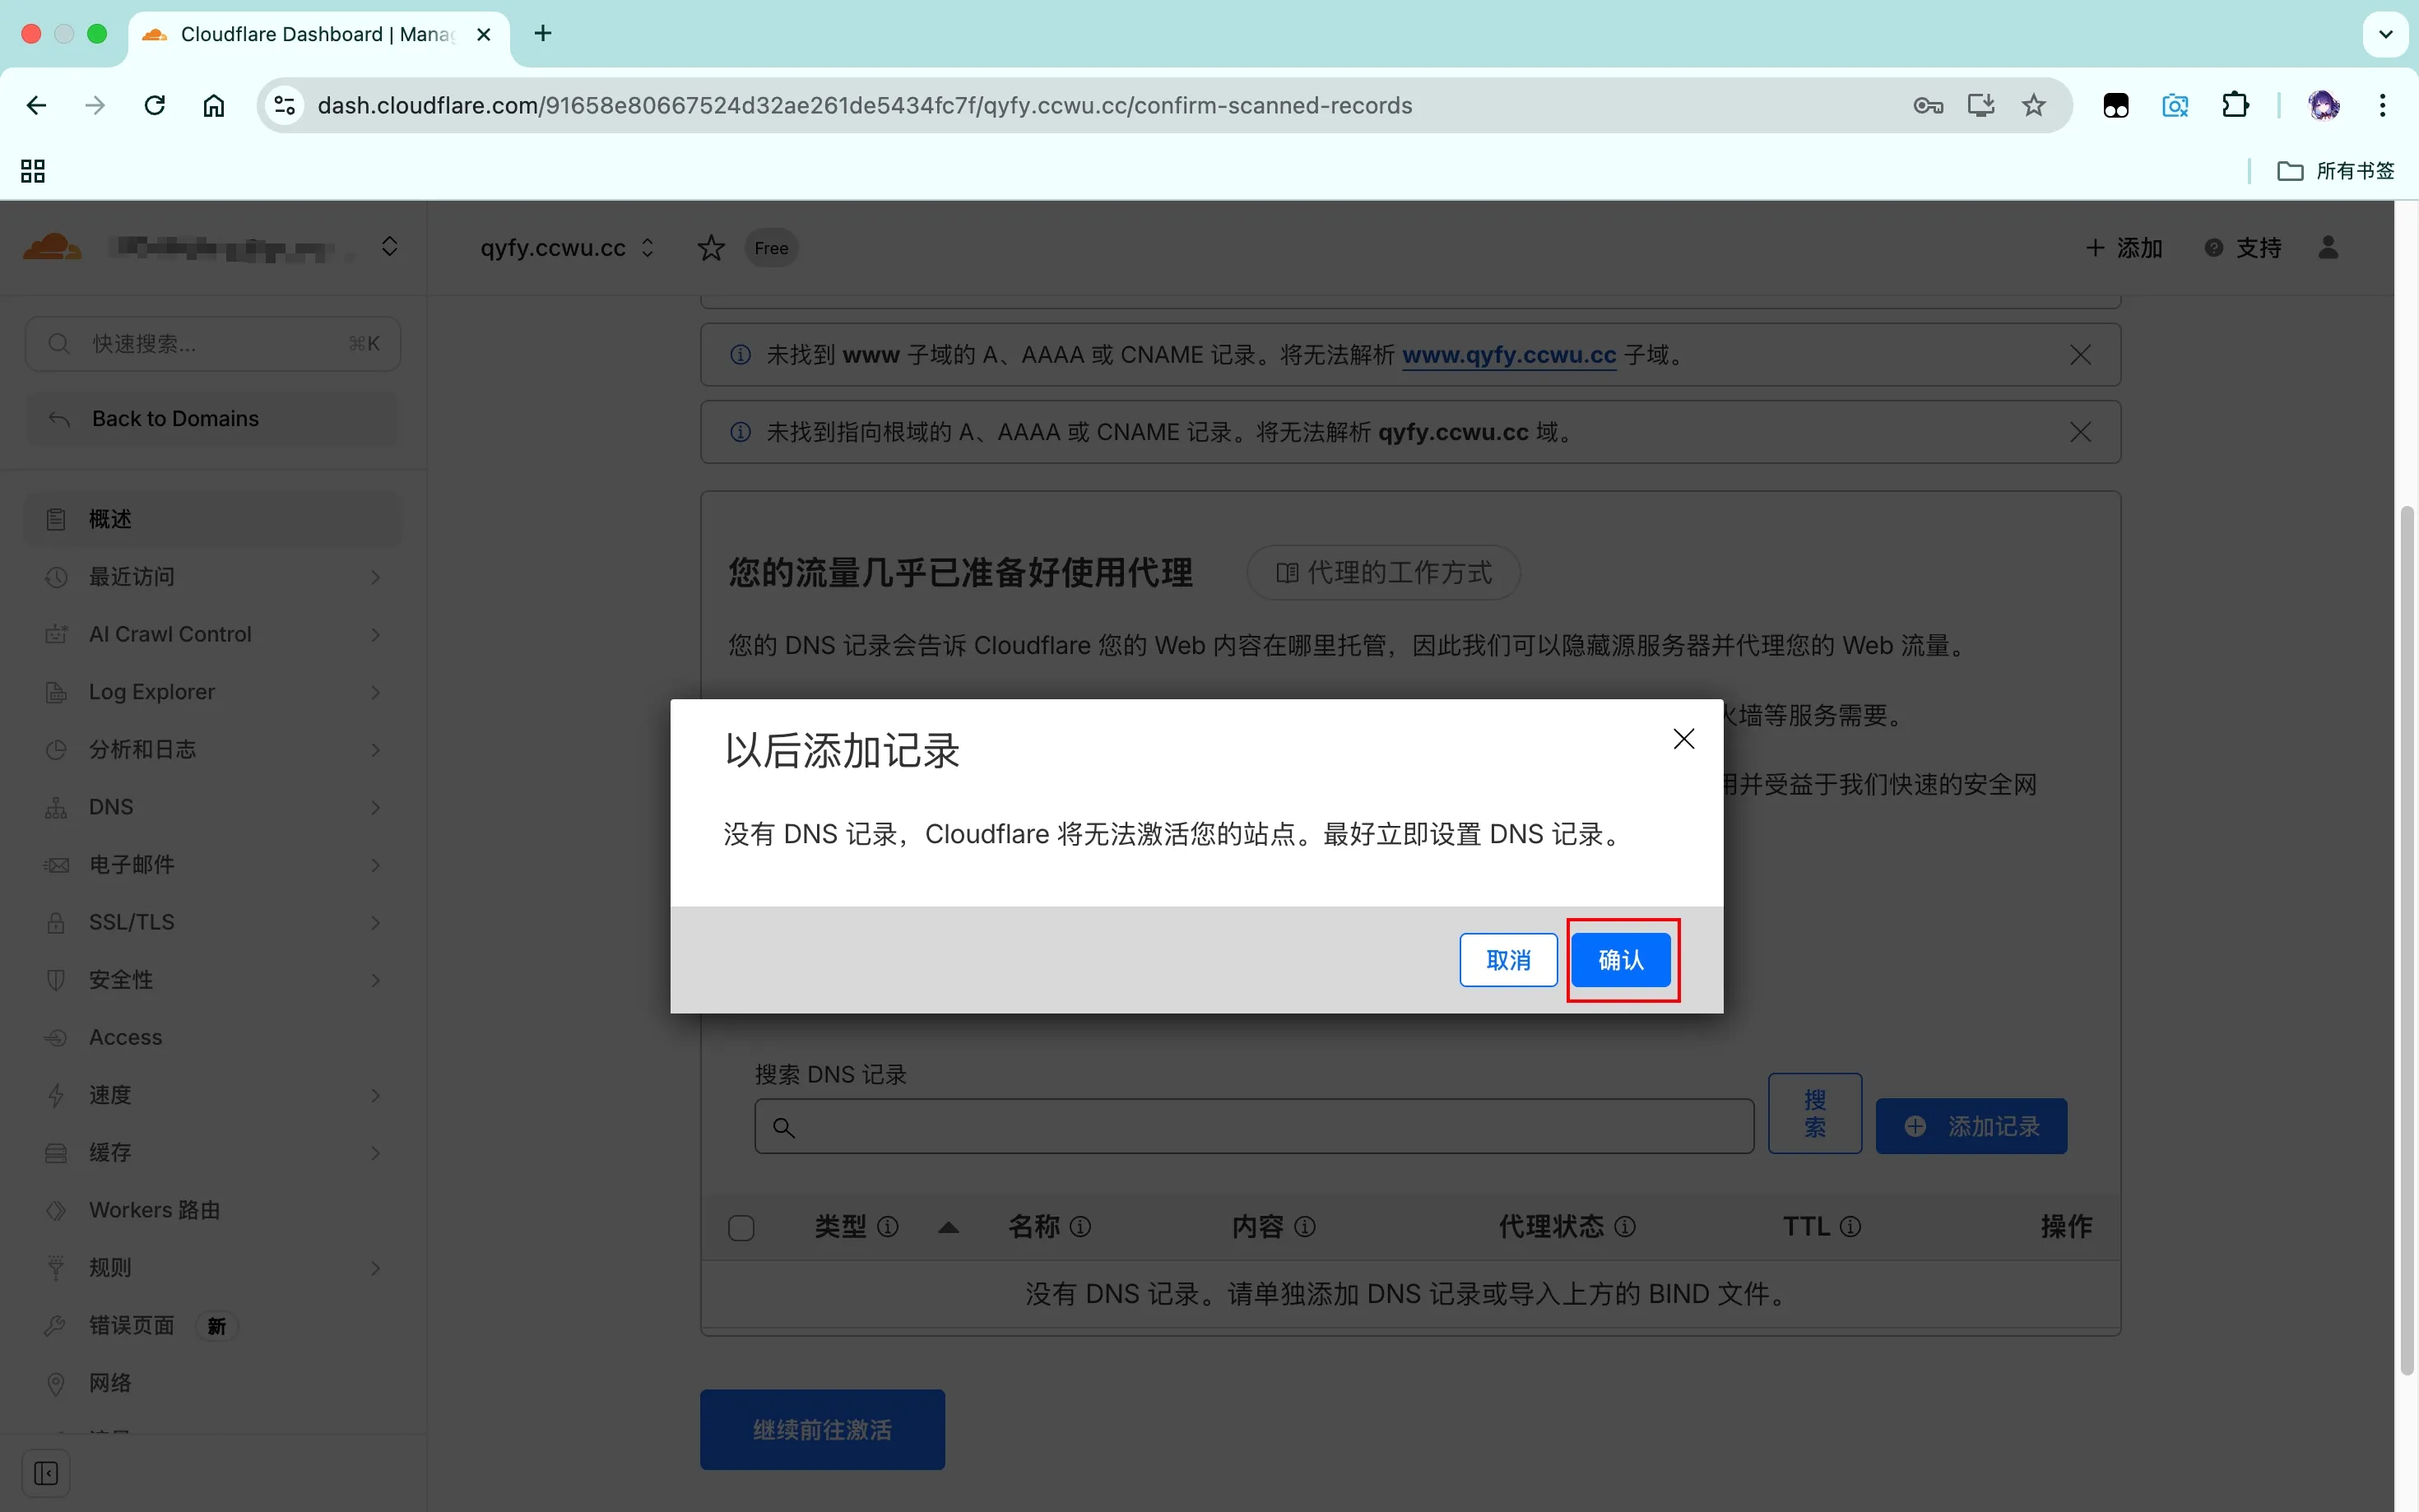Click the Cloudflare logo in the sidebar

click(52, 247)
